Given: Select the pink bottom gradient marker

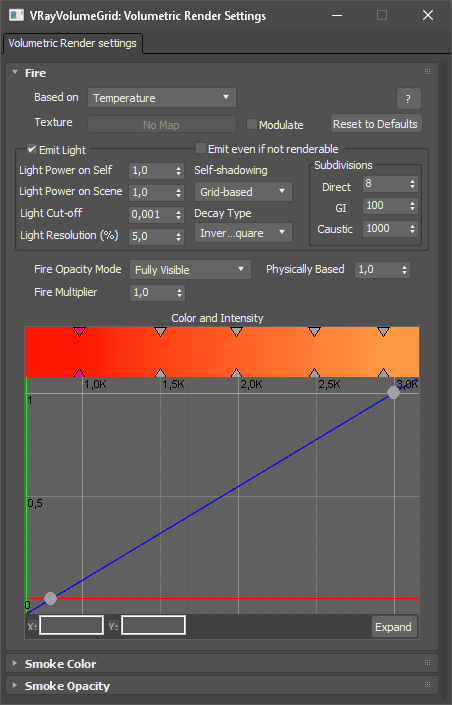Looking at the screenshot, I should pos(79,373).
